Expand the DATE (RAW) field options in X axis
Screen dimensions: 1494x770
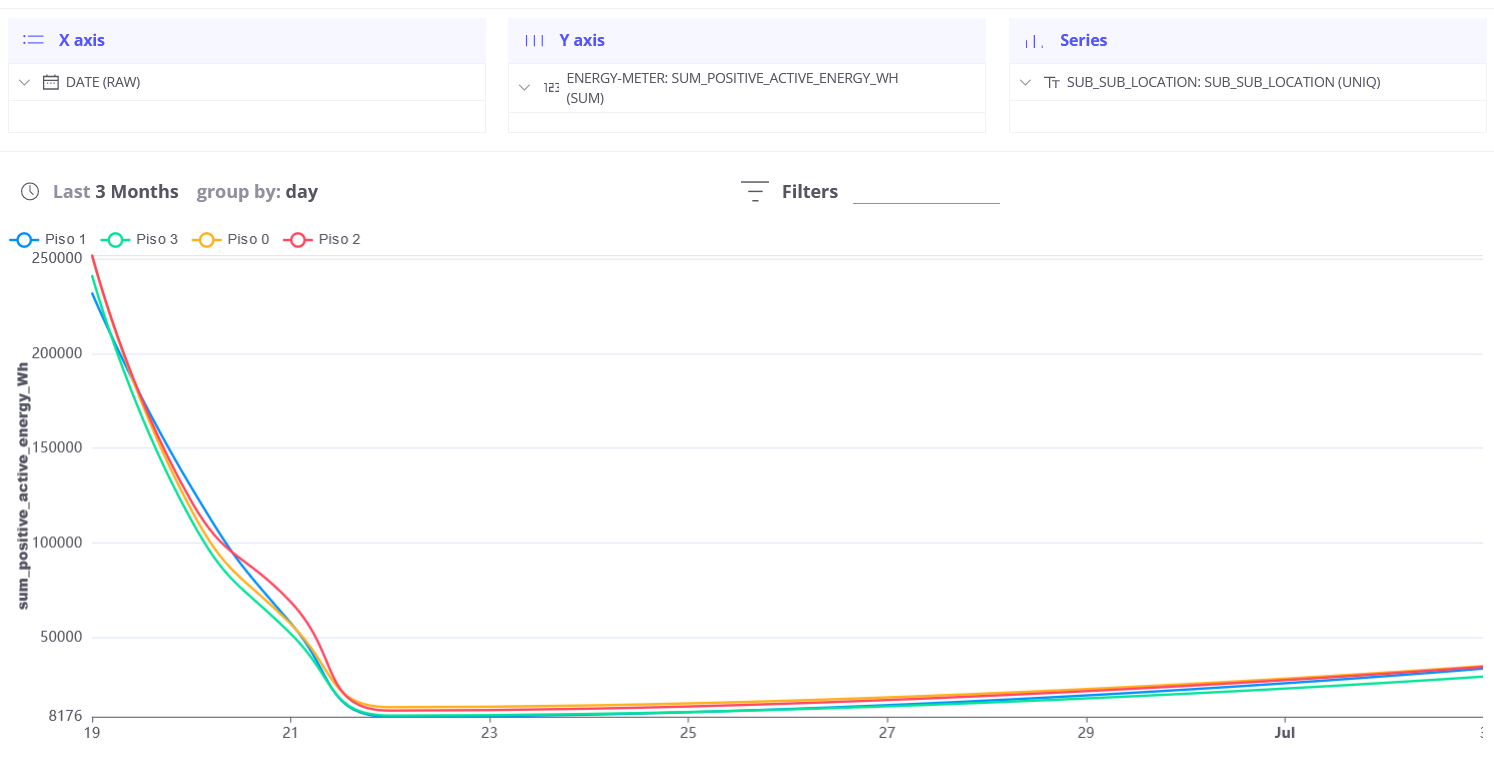pyautogui.click(x=24, y=81)
